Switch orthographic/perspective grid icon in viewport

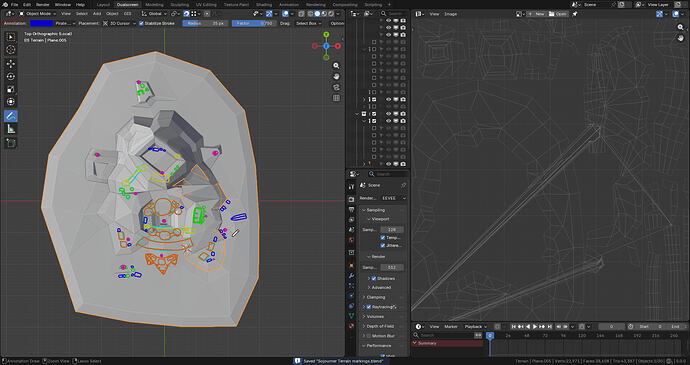pos(336,98)
